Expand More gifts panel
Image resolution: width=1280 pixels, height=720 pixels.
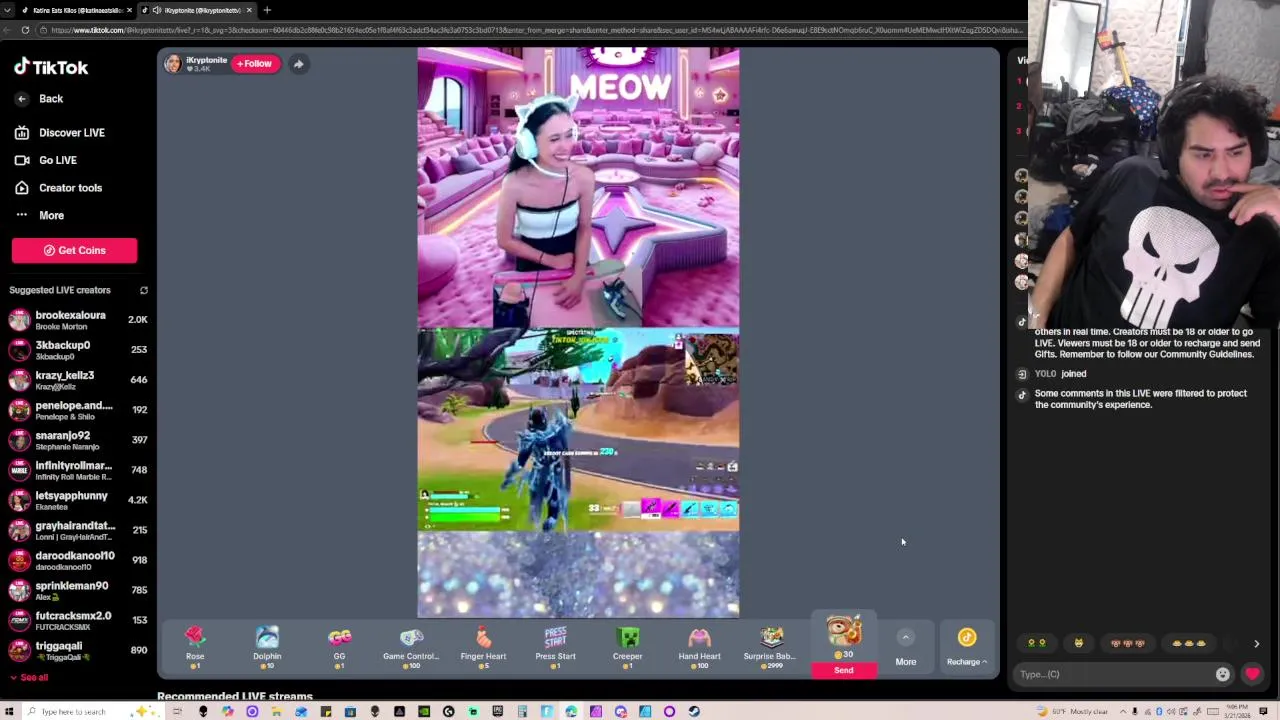pyautogui.click(x=905, y=648)
